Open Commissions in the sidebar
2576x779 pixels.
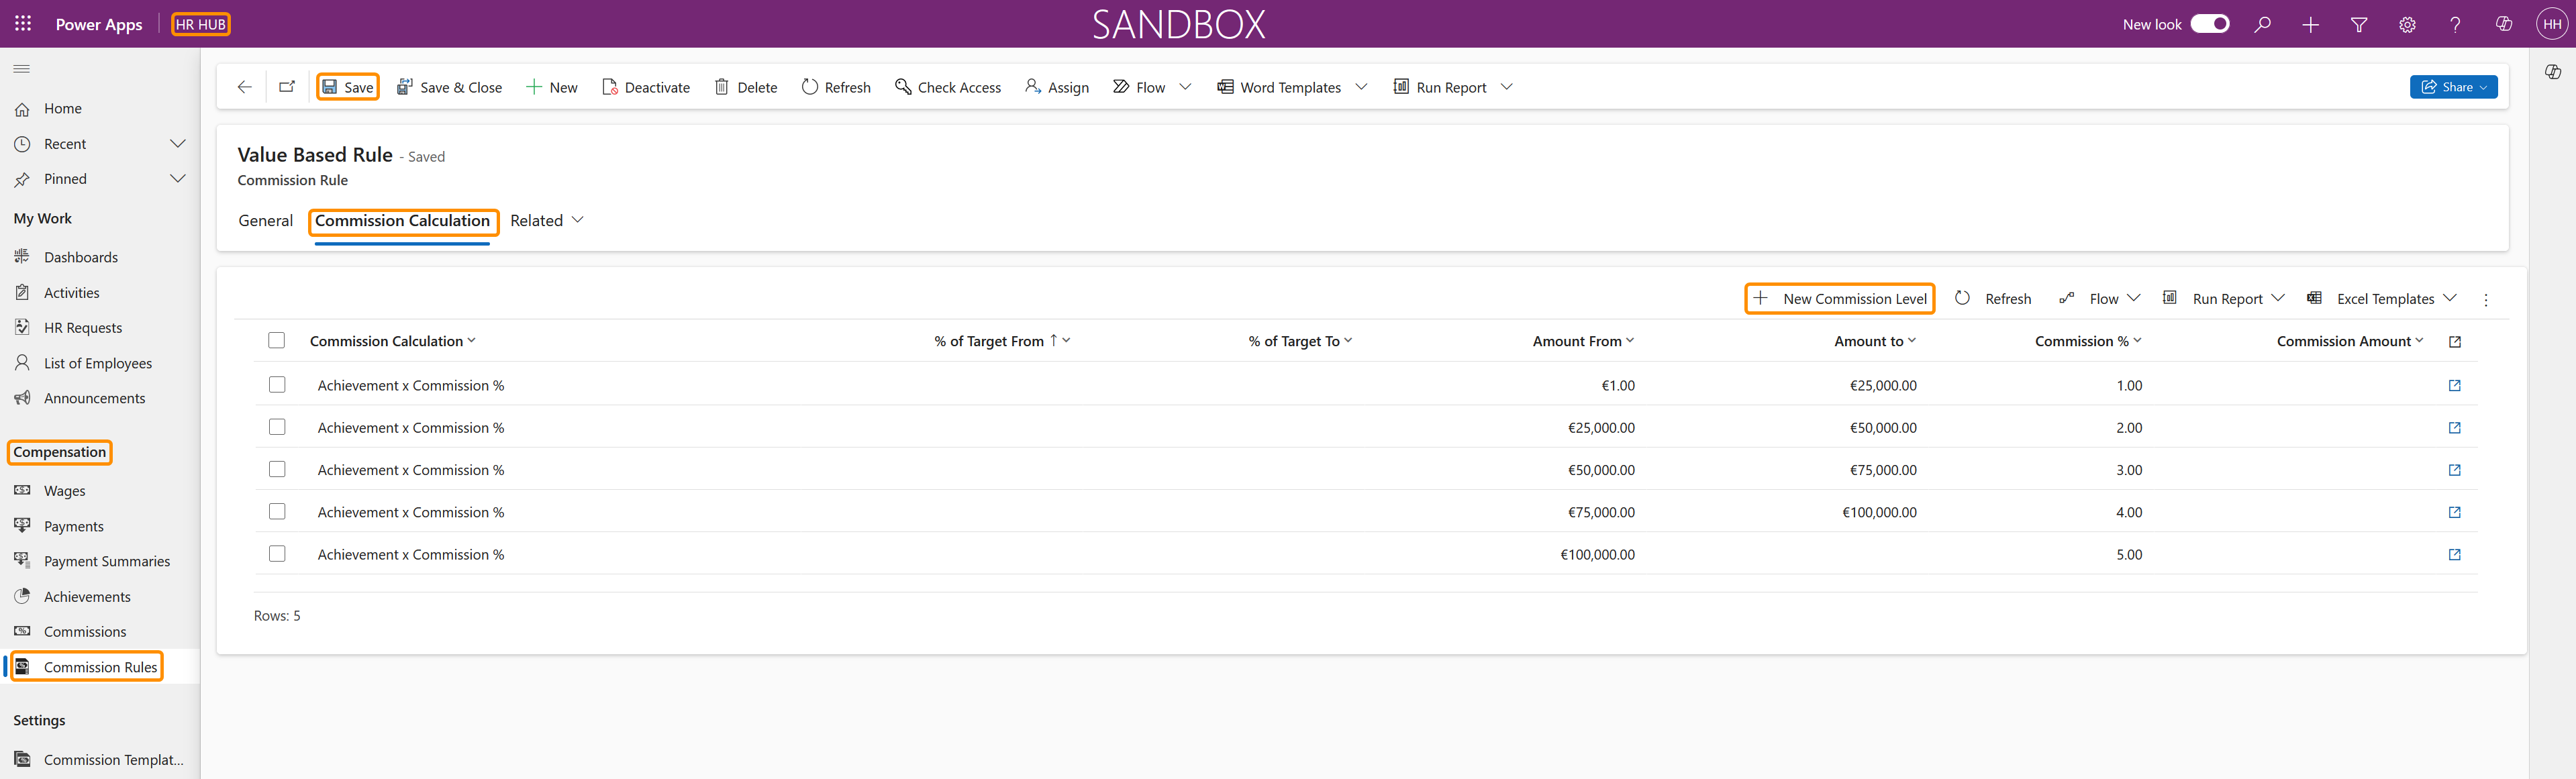[x=85, y=632]
